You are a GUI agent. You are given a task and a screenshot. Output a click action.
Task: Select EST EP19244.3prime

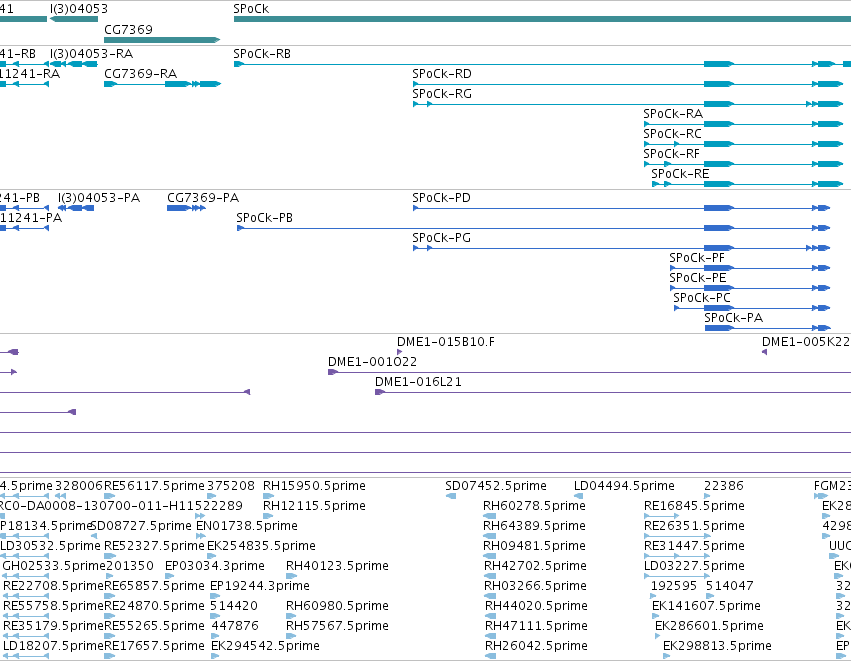(x=260, y=587)
